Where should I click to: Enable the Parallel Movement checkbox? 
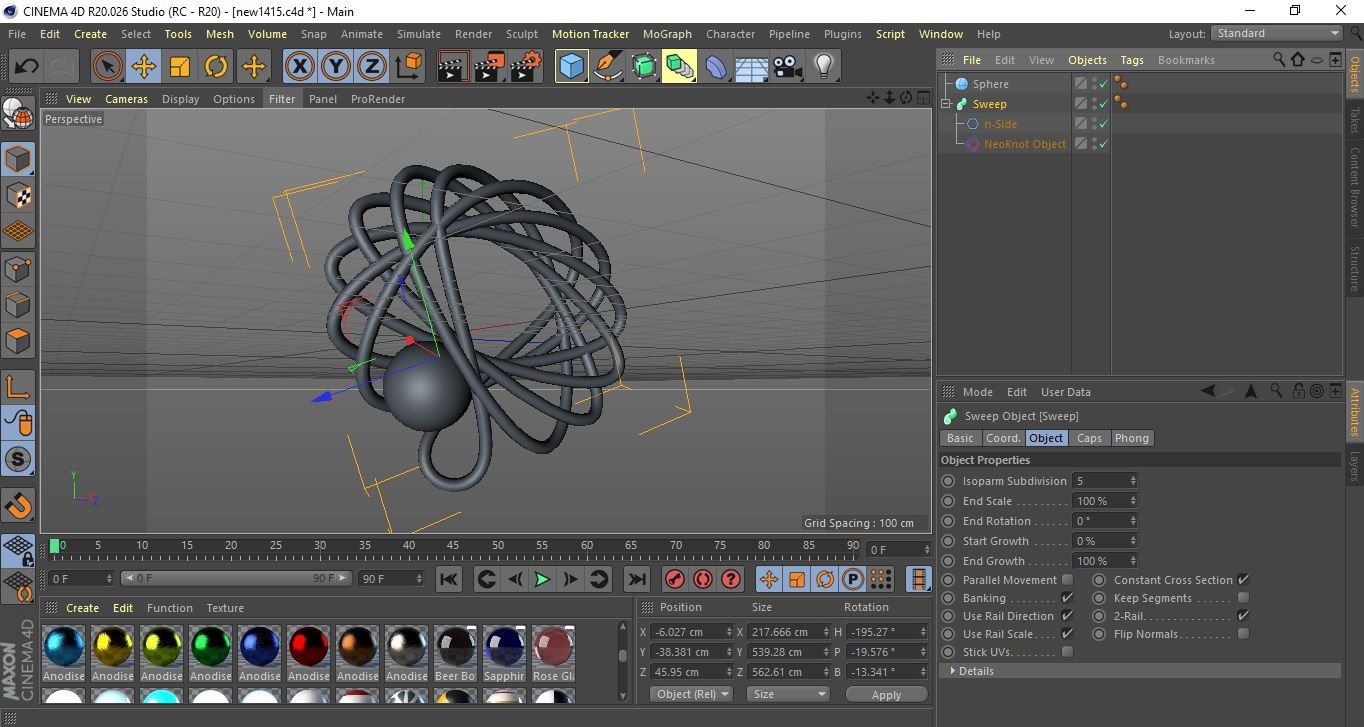pos(1067,580)
